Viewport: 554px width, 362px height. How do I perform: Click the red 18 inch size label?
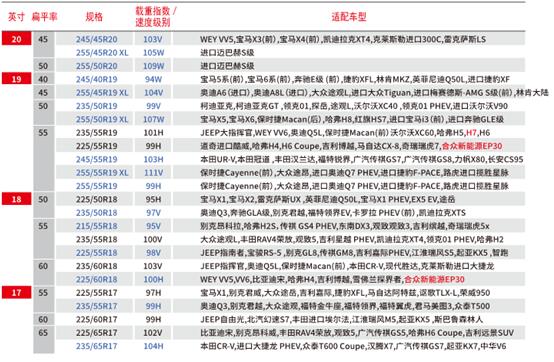pos(17,199)
